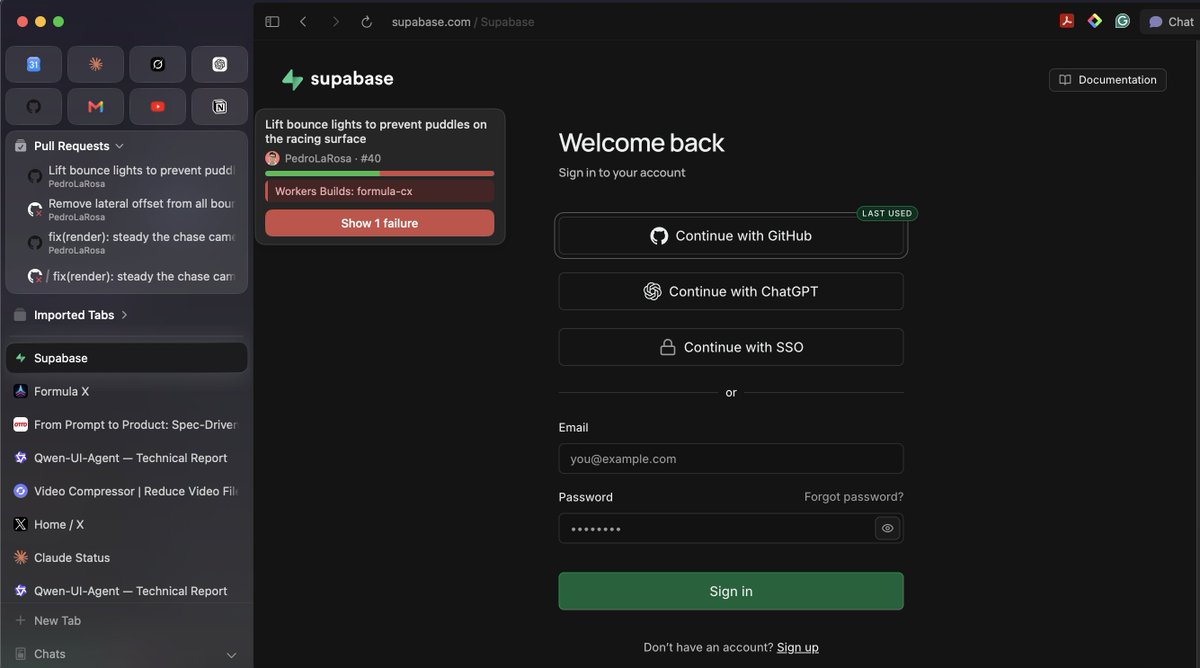The width and height of the screenshot is (1200, 668).
Task: Continue with ChatGPT sign-in
Action: point(731,291)
